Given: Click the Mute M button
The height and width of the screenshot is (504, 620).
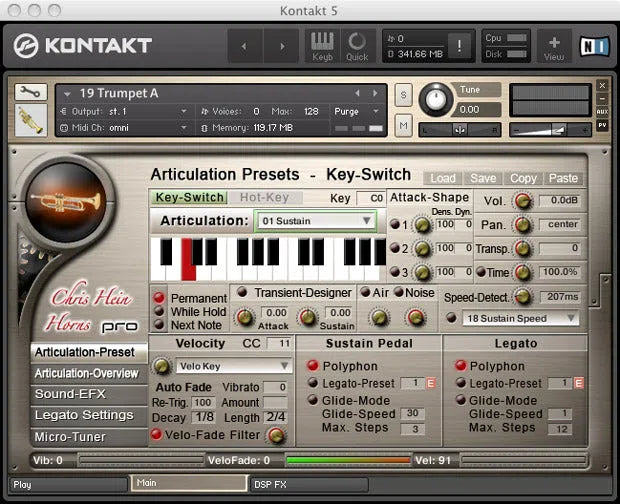Looking at the screenshot, I should pyautogui.click(x=404, y=125).
